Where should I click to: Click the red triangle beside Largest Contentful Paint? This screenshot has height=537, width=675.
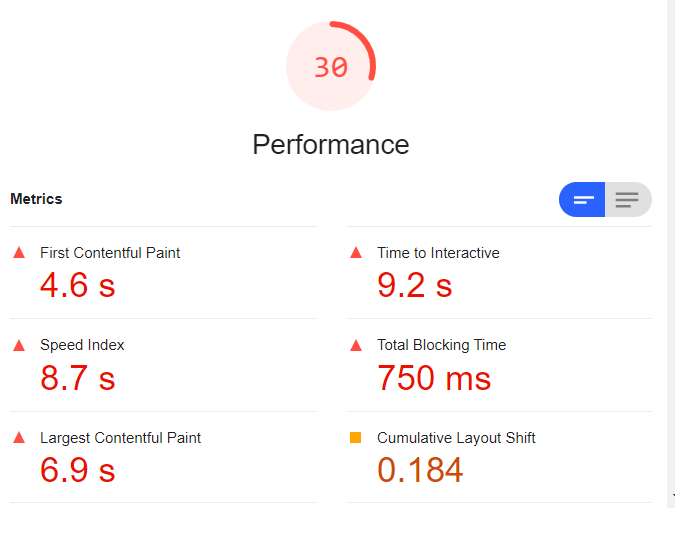point(19,438)
